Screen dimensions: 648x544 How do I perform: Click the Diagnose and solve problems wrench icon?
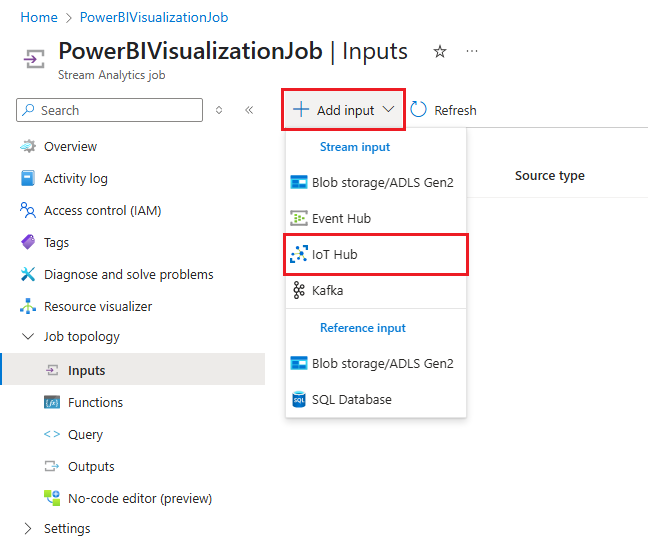[x=28, y=275]
